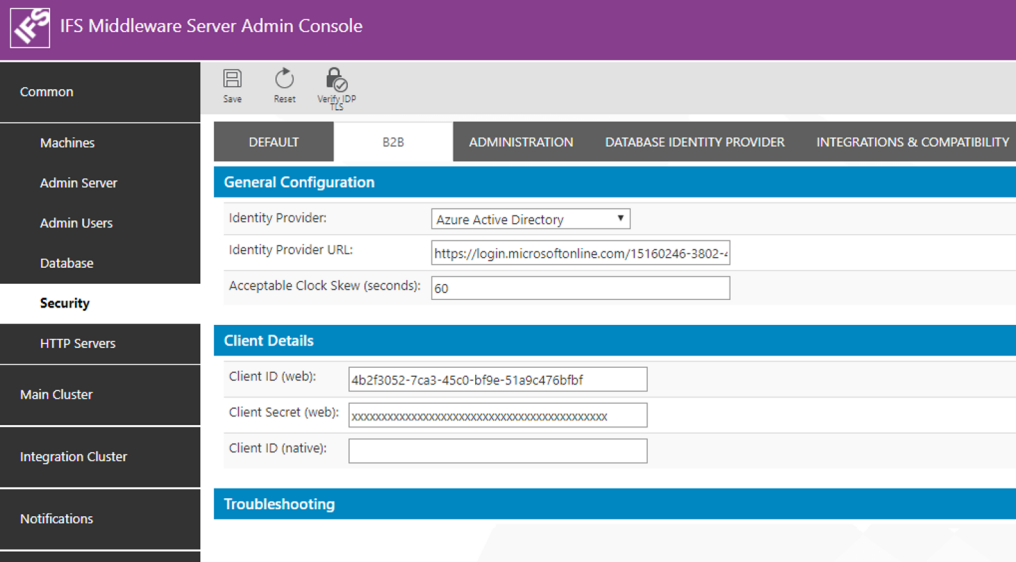Navigate to Admin Users page
1016x562 pixels.
click(76, 223)
